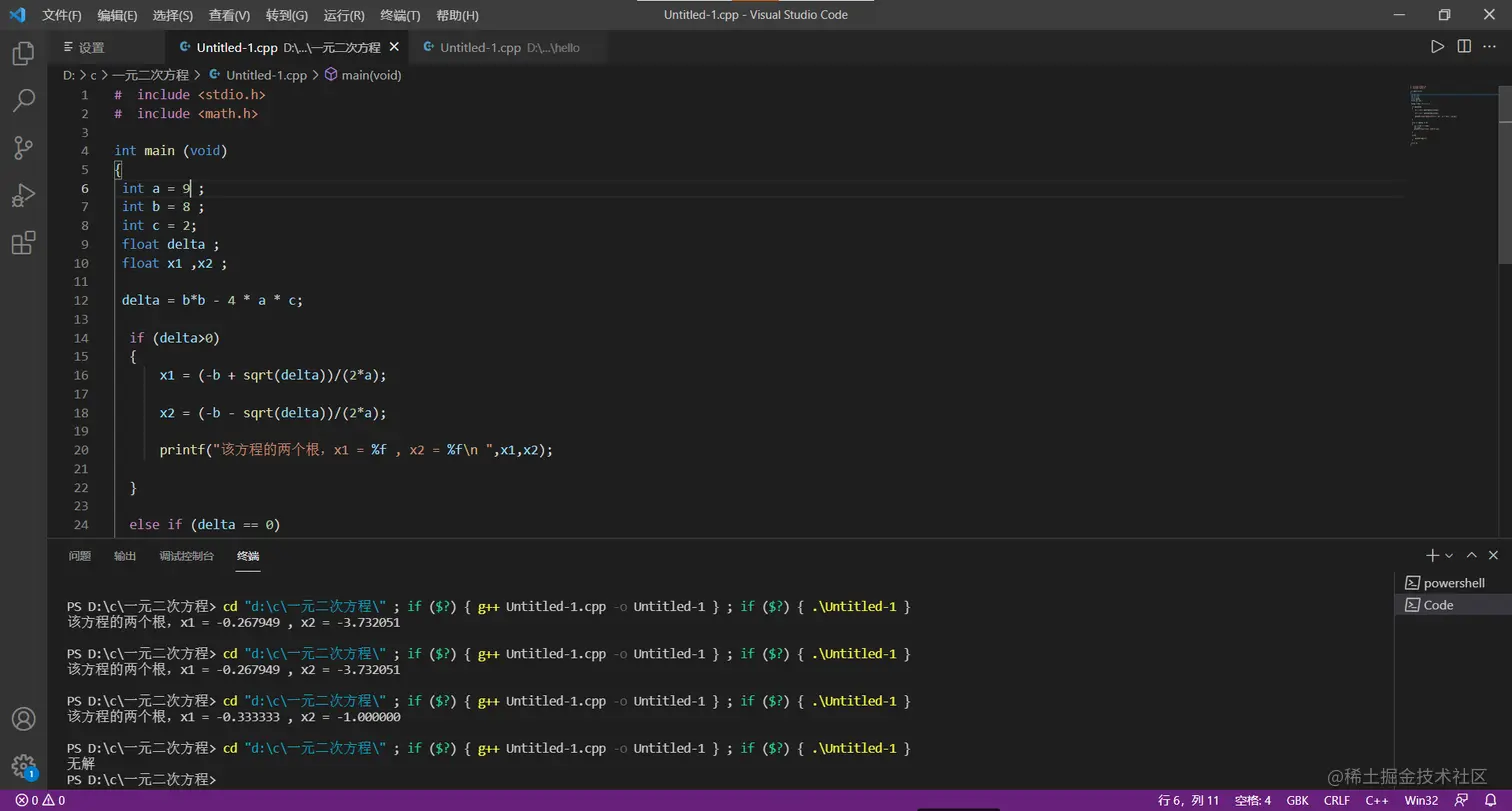
Task: Run the code with play button
Action: click(x=1437, y=47)
